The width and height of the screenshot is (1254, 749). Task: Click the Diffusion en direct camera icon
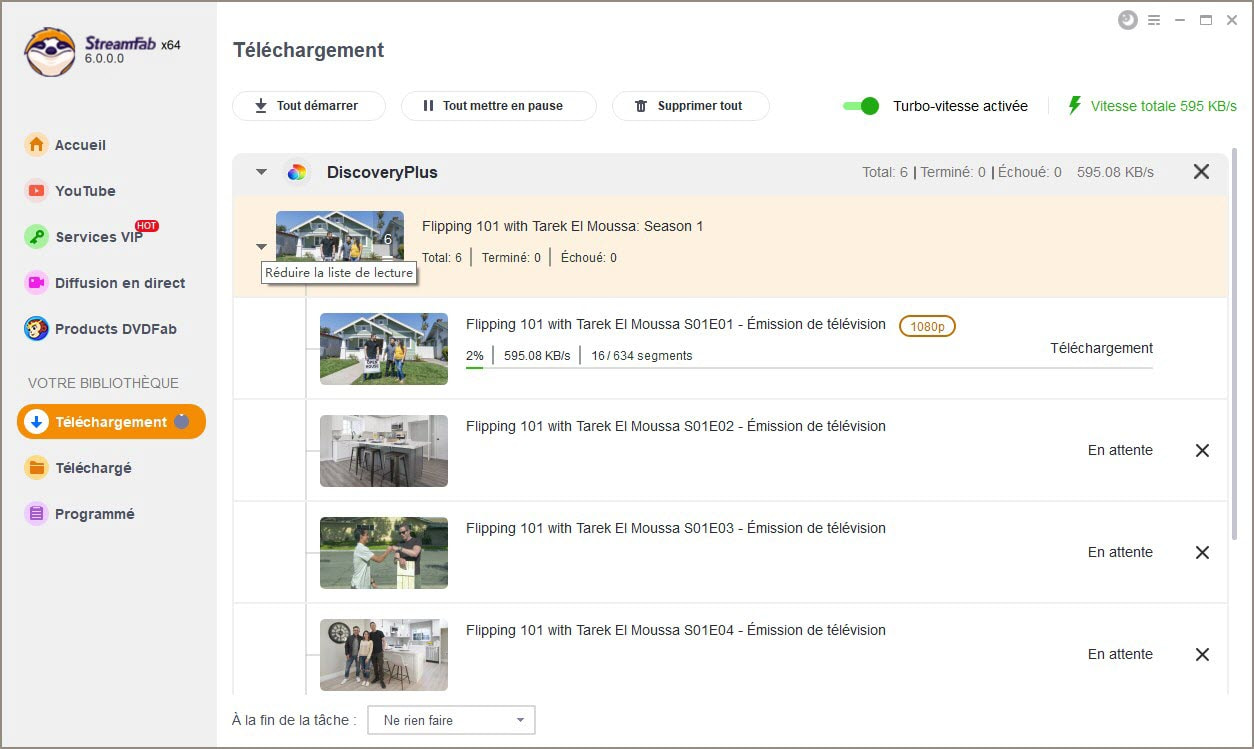point(36,283)
